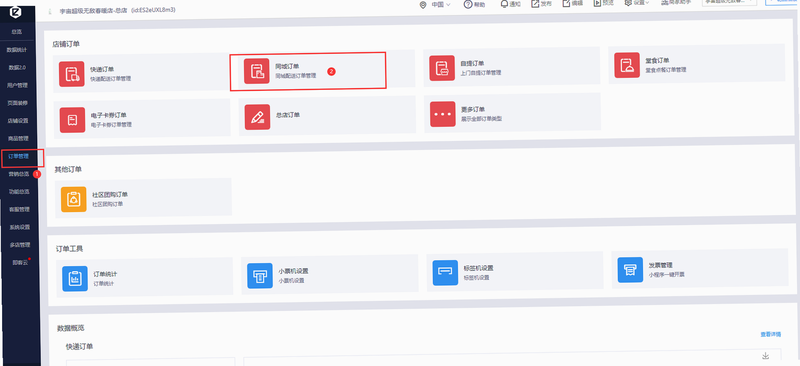Click the red 自提订单 icon

[x=442, y=68]
